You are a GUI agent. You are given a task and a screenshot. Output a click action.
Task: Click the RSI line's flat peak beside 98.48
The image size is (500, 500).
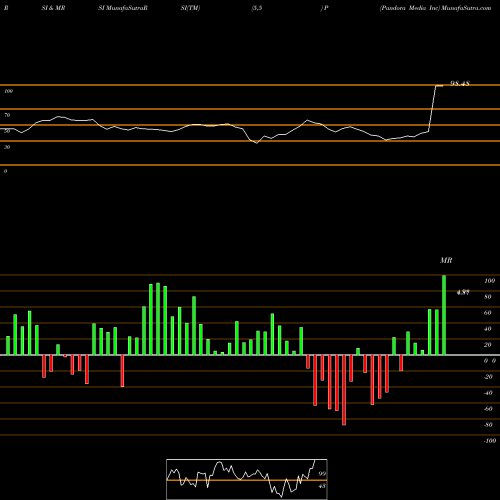(x=439, y=86)
